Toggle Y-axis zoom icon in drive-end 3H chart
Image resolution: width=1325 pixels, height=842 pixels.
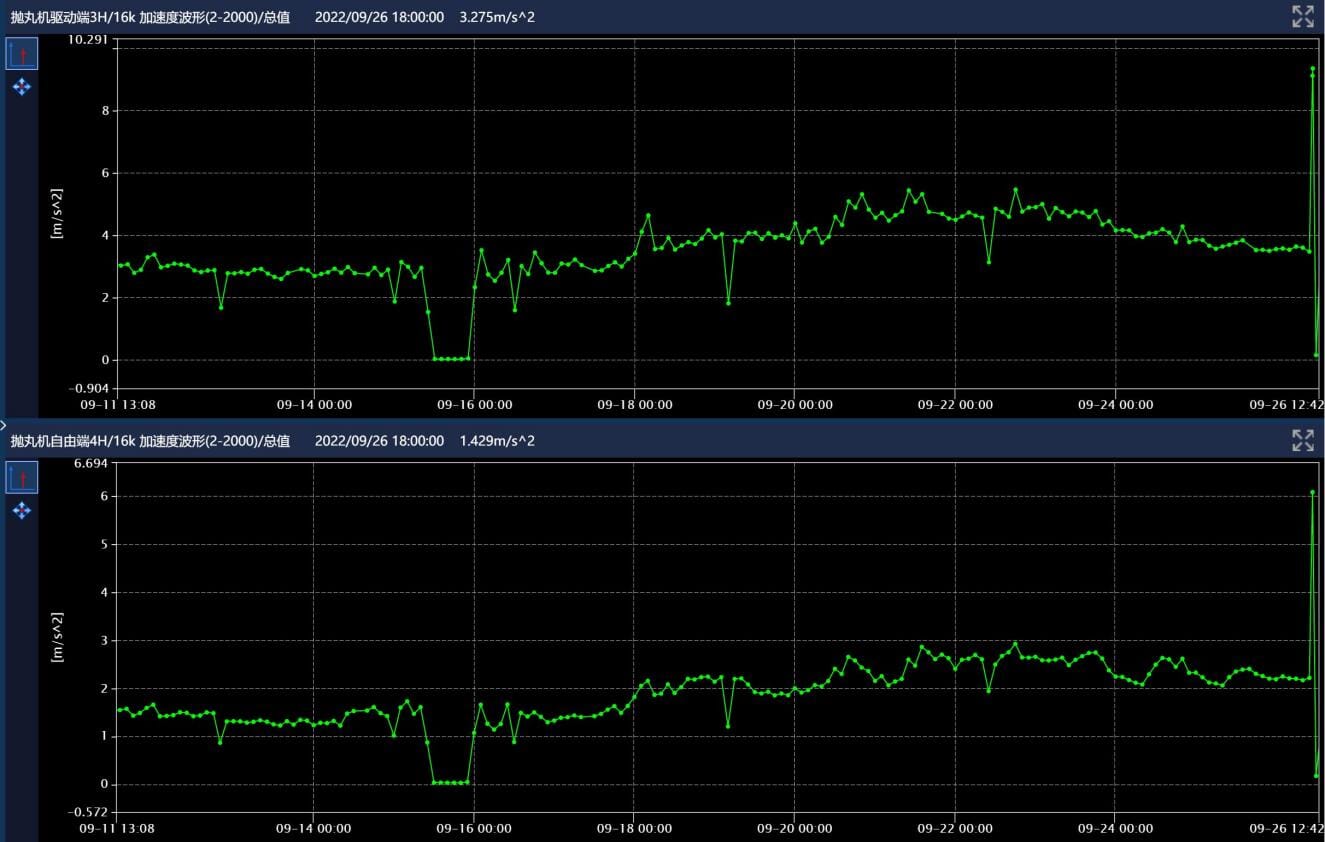[x=22, y=54]
